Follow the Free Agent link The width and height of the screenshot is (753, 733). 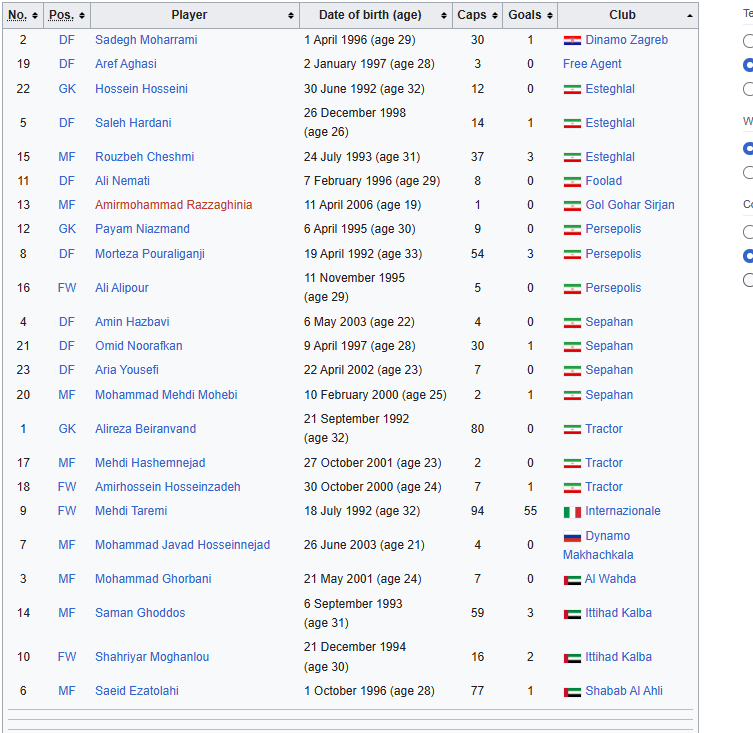pyautogui.click(x=592, y=64)
